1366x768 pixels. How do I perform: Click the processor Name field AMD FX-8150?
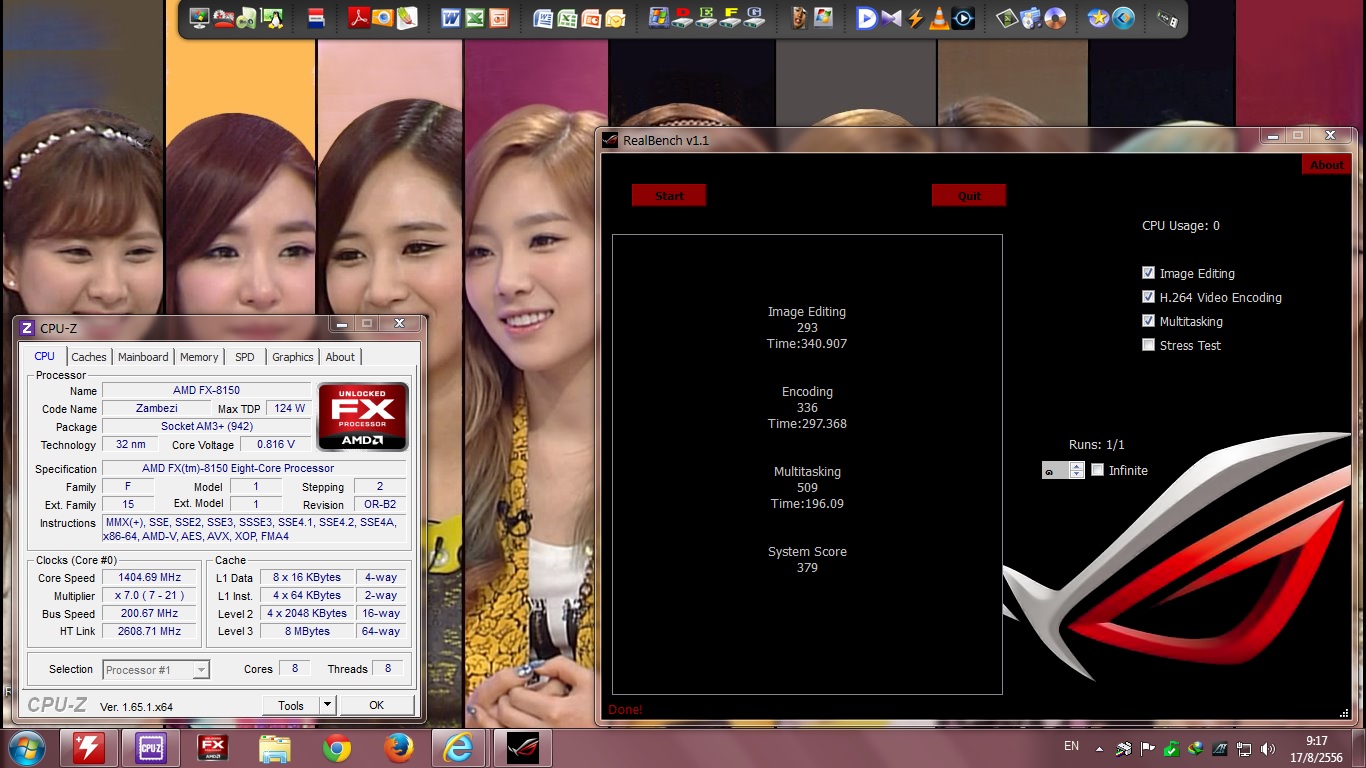[x=206, y=390]
